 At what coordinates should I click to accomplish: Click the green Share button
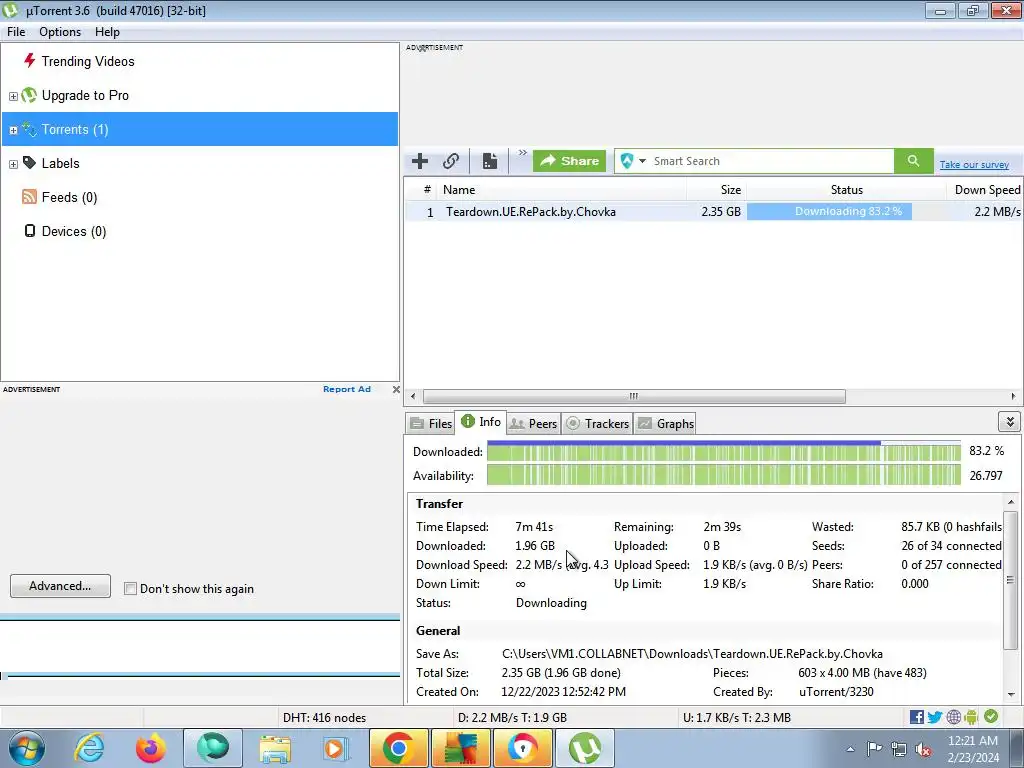[x=569, y=161]
